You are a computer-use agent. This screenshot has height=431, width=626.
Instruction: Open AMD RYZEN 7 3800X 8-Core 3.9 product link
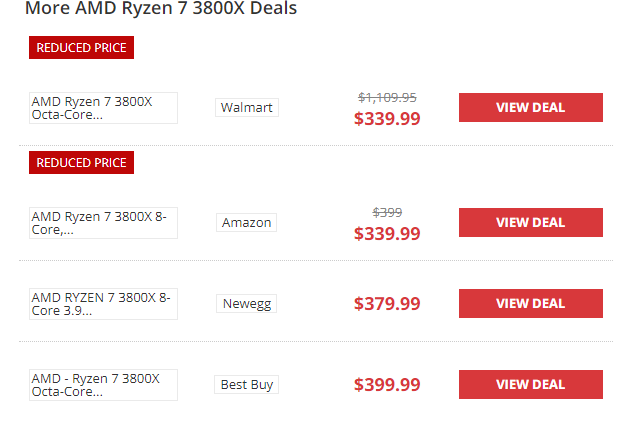[x=104, y=304]
